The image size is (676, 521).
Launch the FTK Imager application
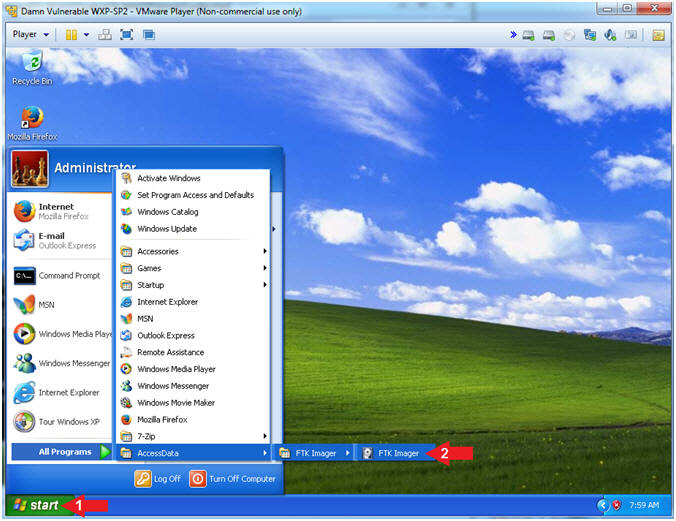393,453
